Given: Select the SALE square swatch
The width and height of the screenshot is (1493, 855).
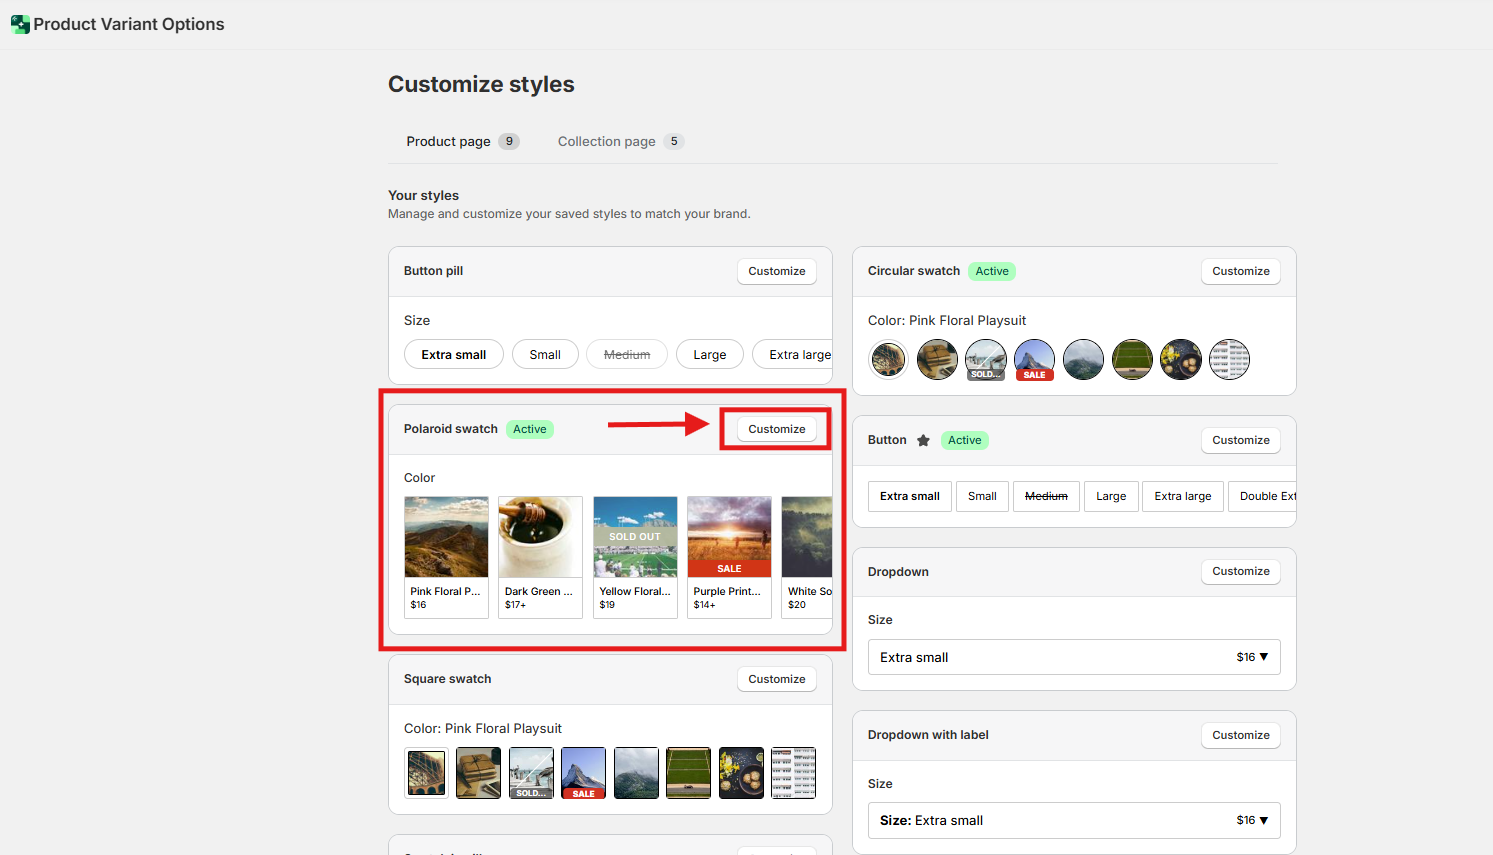Looking at the screenshot, I should point(583,773).
